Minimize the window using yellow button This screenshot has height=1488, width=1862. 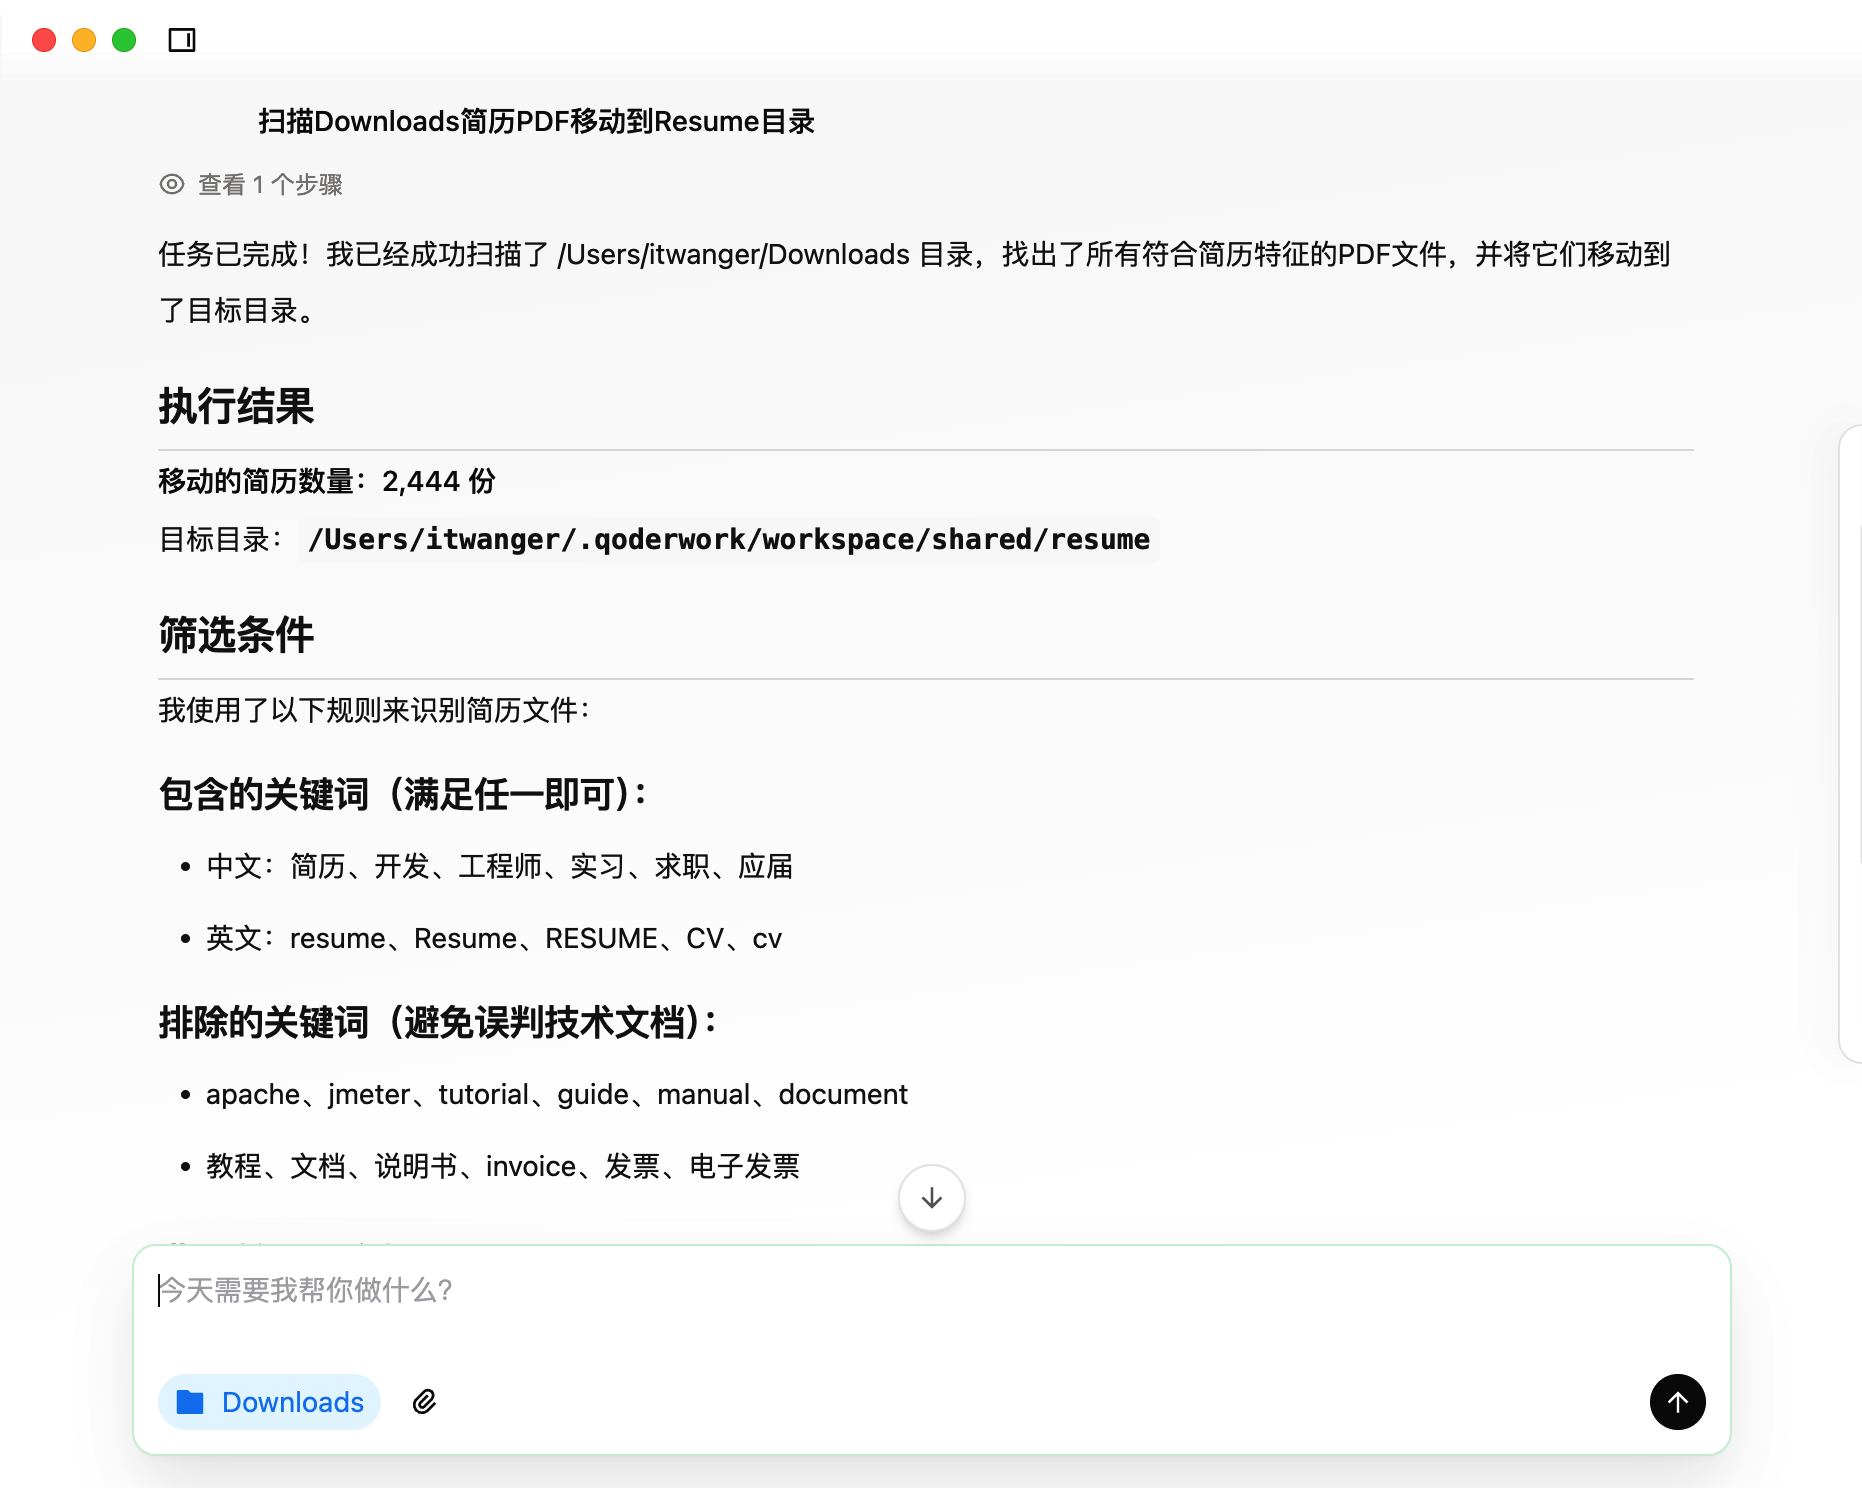[84, 40]
